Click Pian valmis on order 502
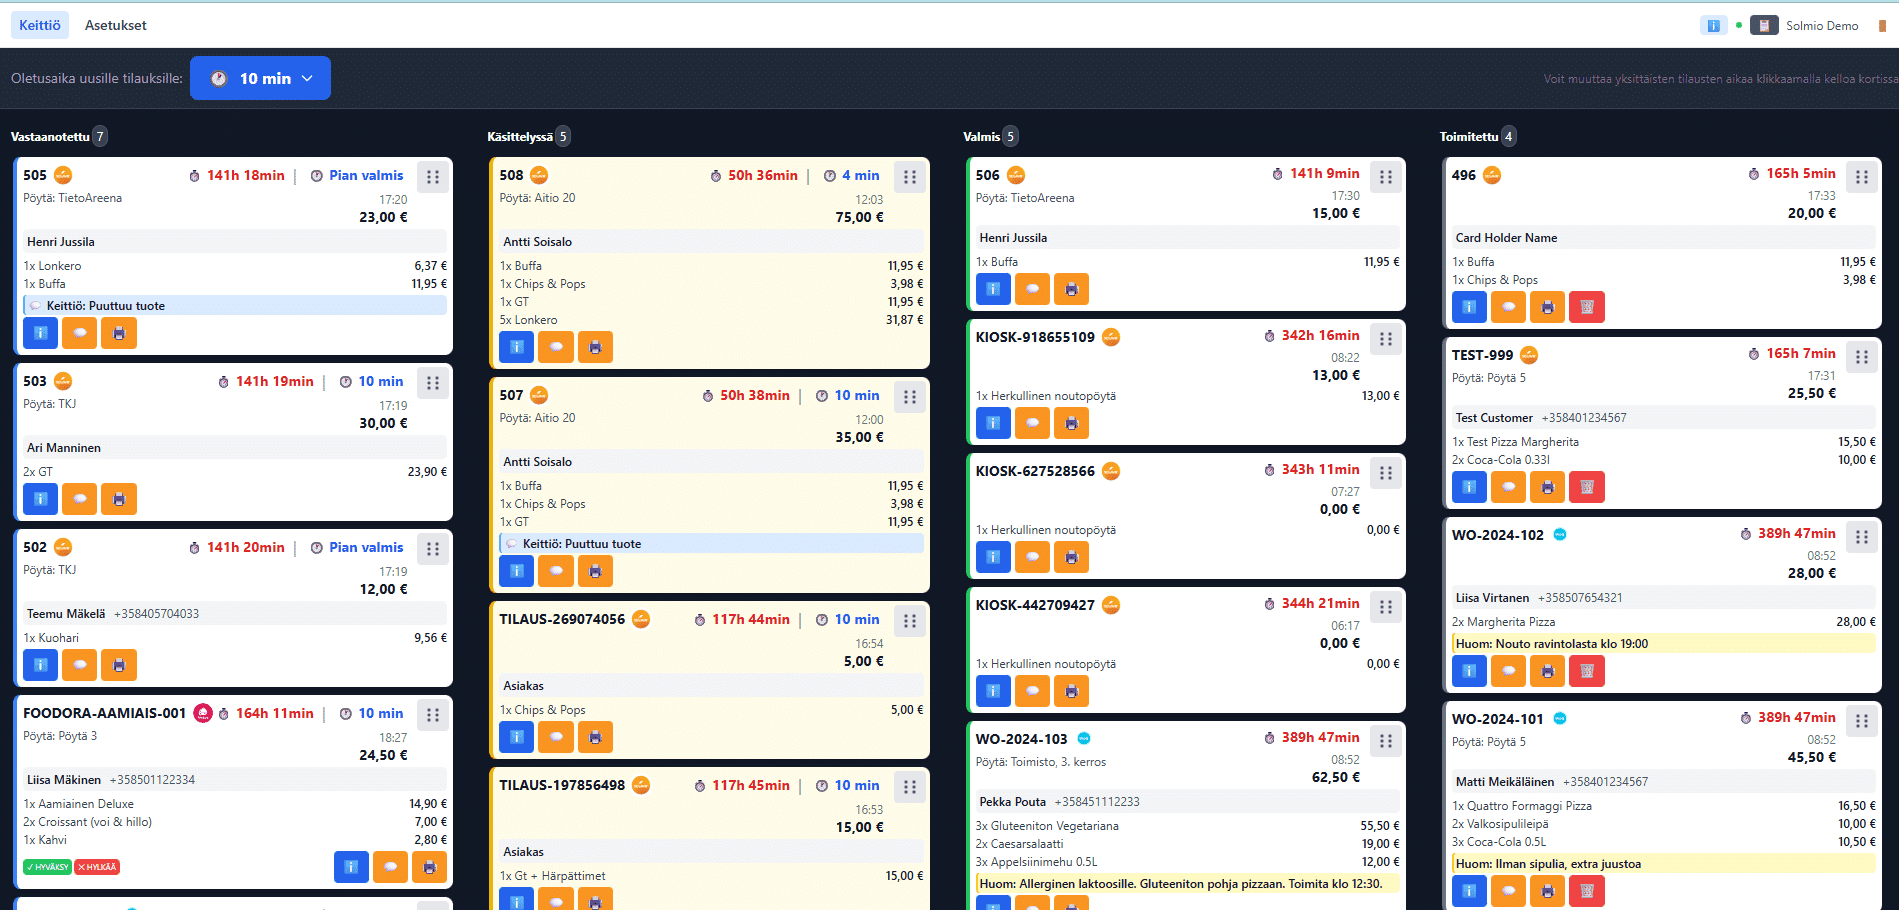The width and height of the screenshot is (1899, 910). (x=357, y=547)
